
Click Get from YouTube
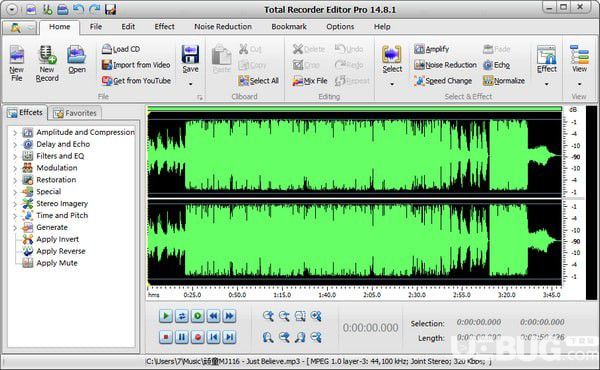tap(136, 81)
